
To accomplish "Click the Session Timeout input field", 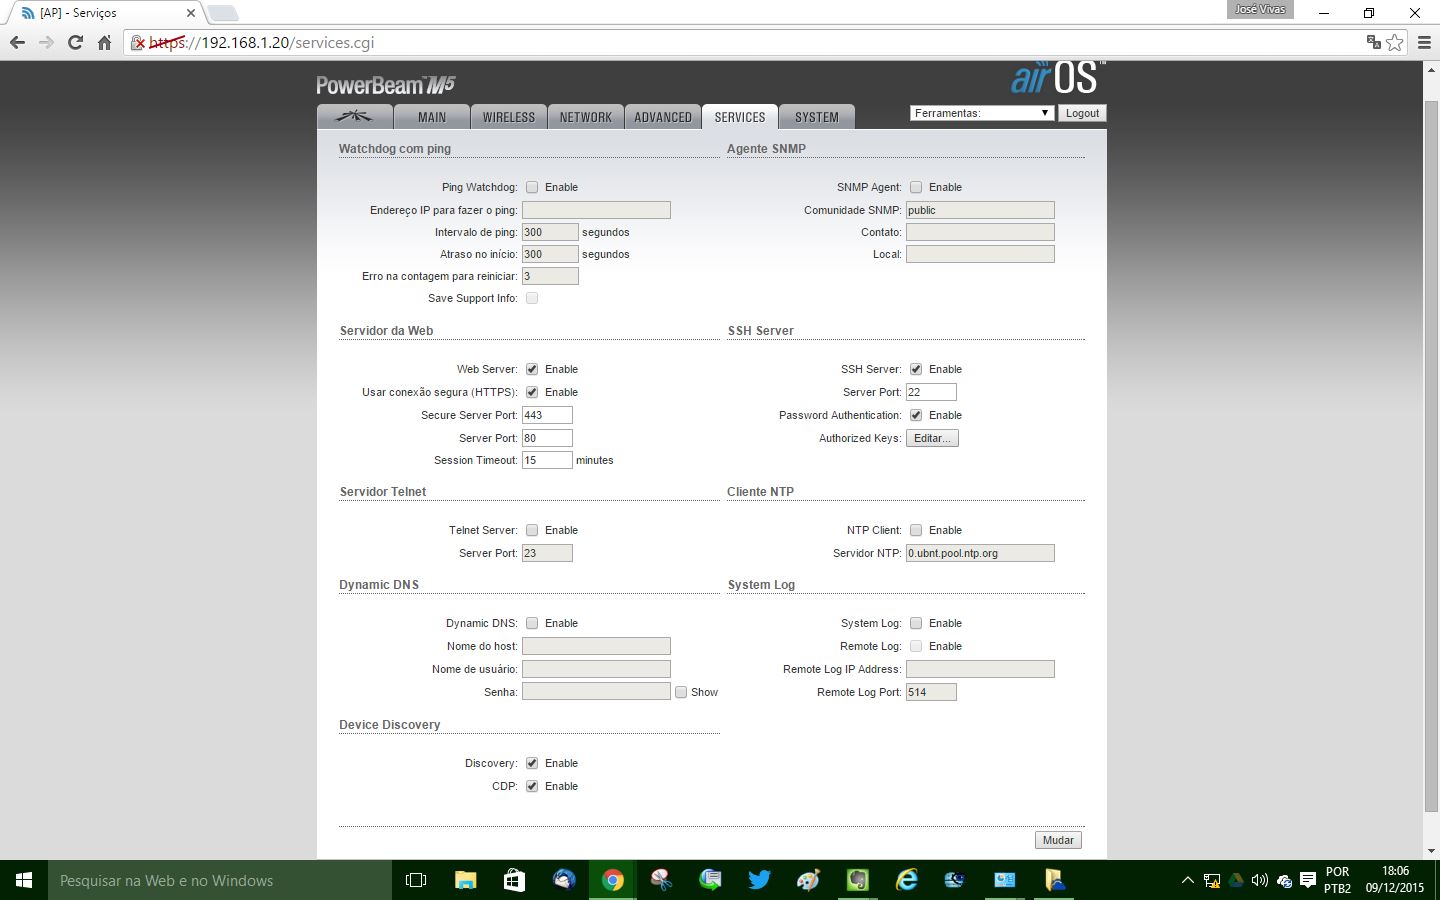I will [547, 460].
